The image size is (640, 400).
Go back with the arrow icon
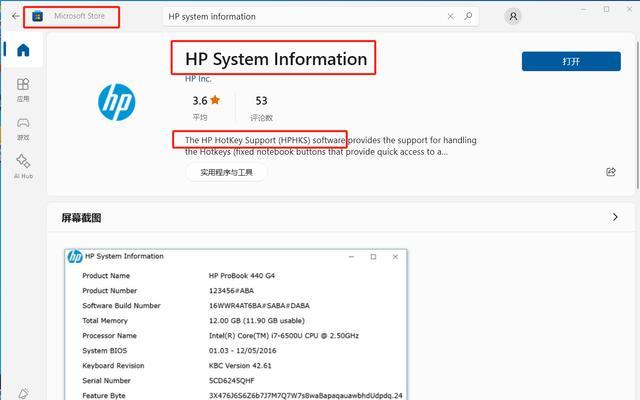coord(16,16)
